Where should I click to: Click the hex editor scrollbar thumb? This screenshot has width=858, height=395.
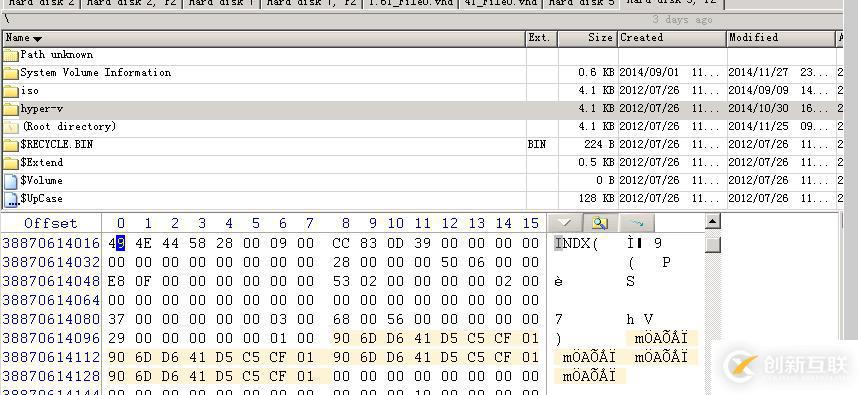pyautogui.click(x=712, y=245)
